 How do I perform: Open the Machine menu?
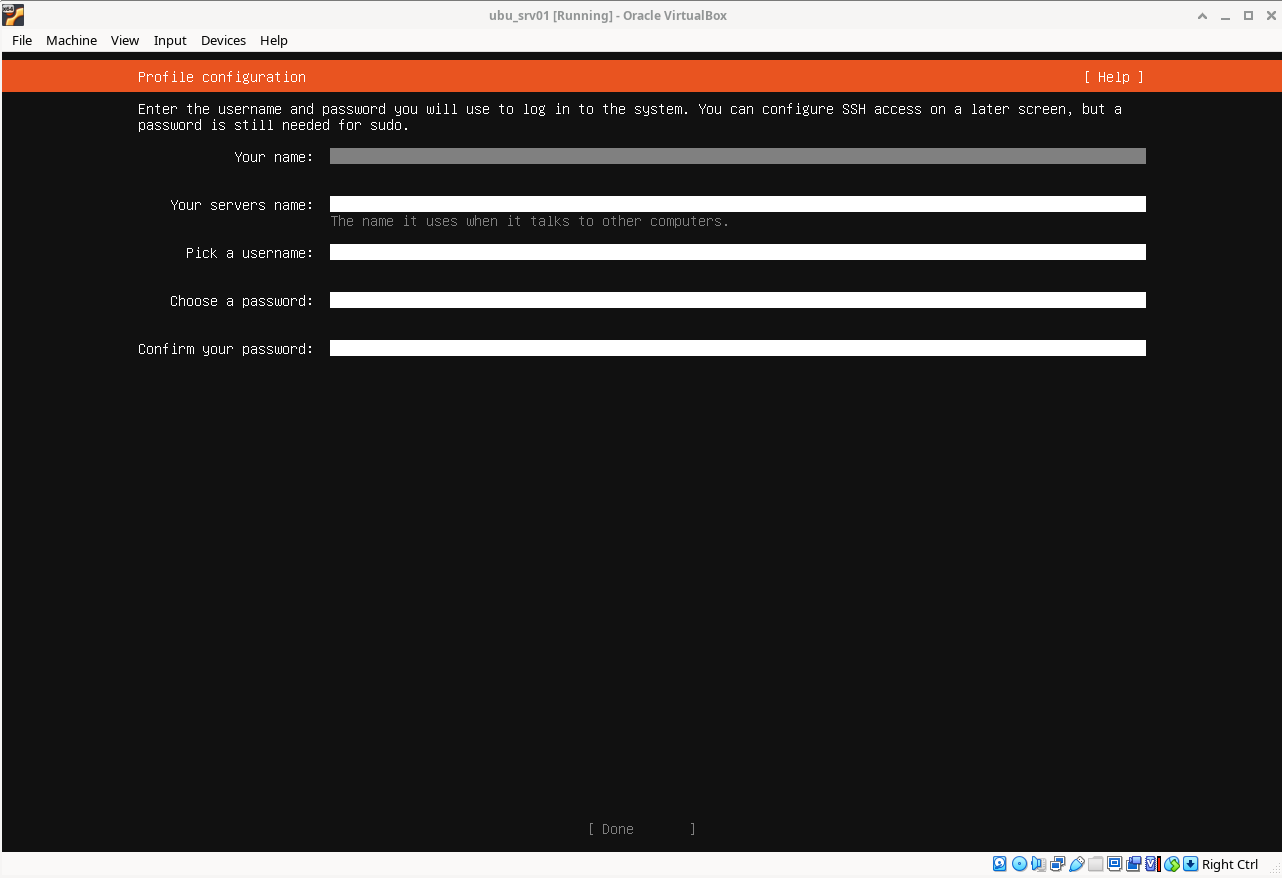[71, 40]
